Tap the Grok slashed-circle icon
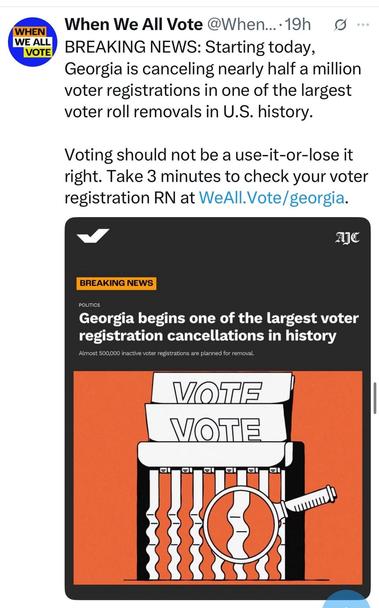The height and width of the screenshot is (608, 379). pyautogui.click(x=340, y=25)
